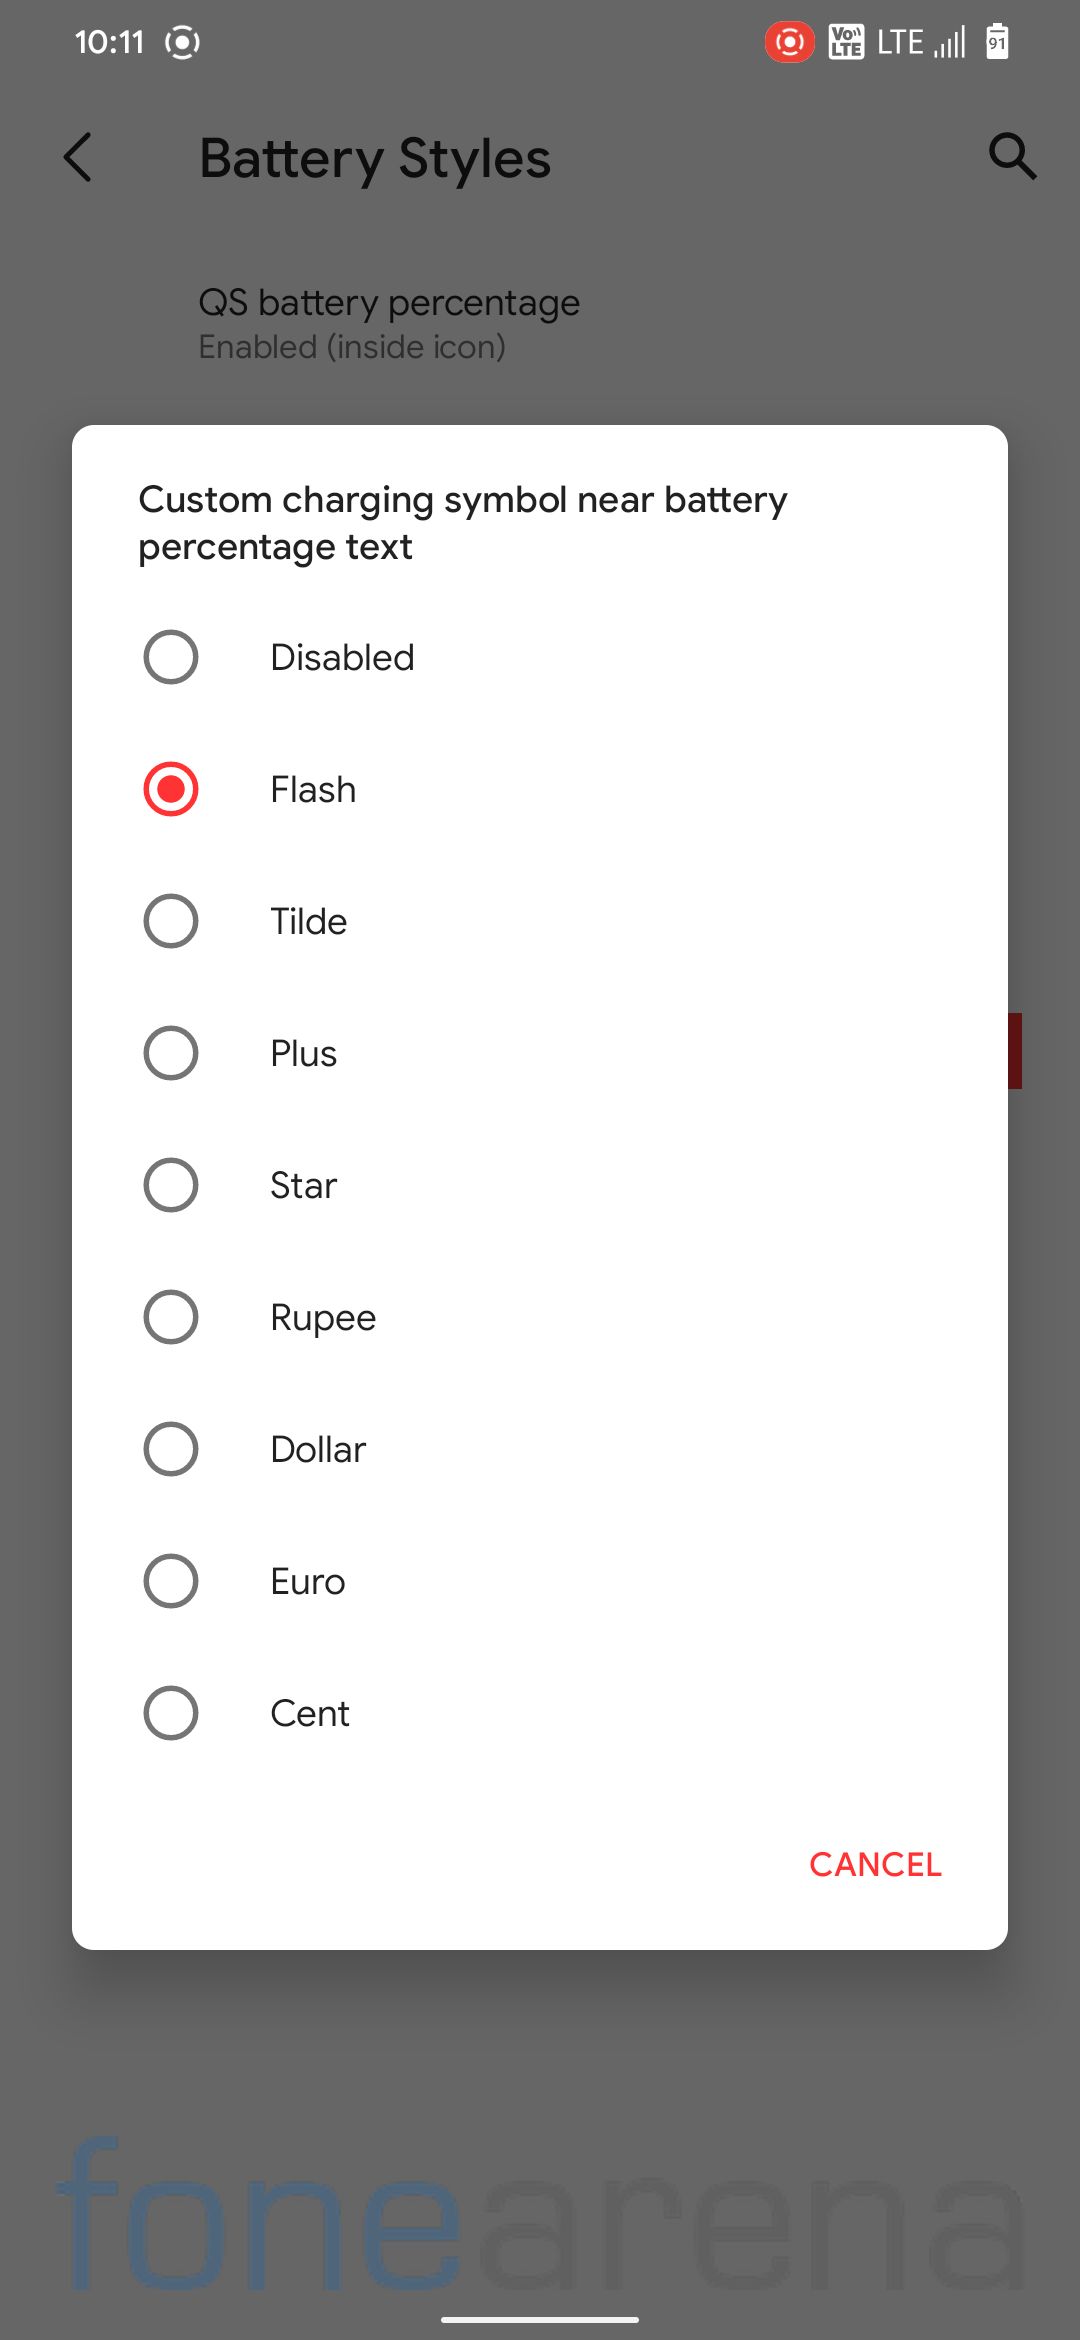Choose the Tilde charging symbol
The image size is (1080, 2340).
point(540,921)
